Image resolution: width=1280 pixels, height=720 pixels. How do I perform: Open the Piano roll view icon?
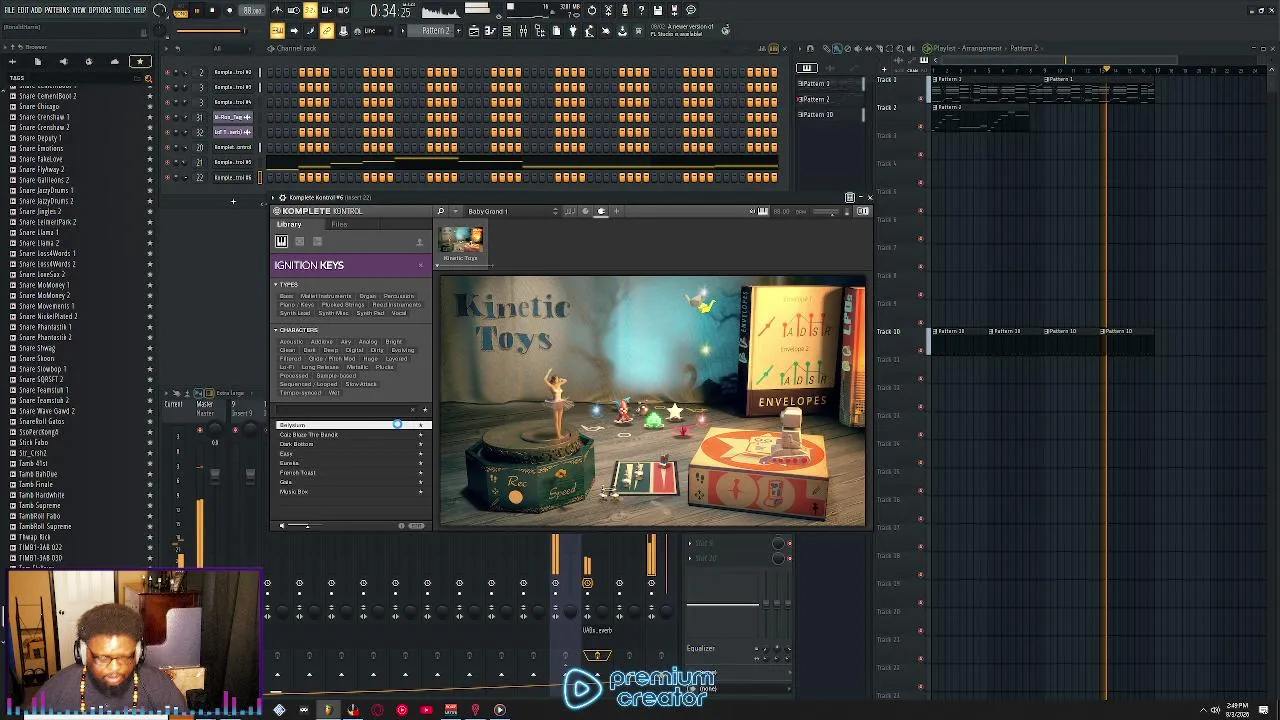[x=490, y=31]
